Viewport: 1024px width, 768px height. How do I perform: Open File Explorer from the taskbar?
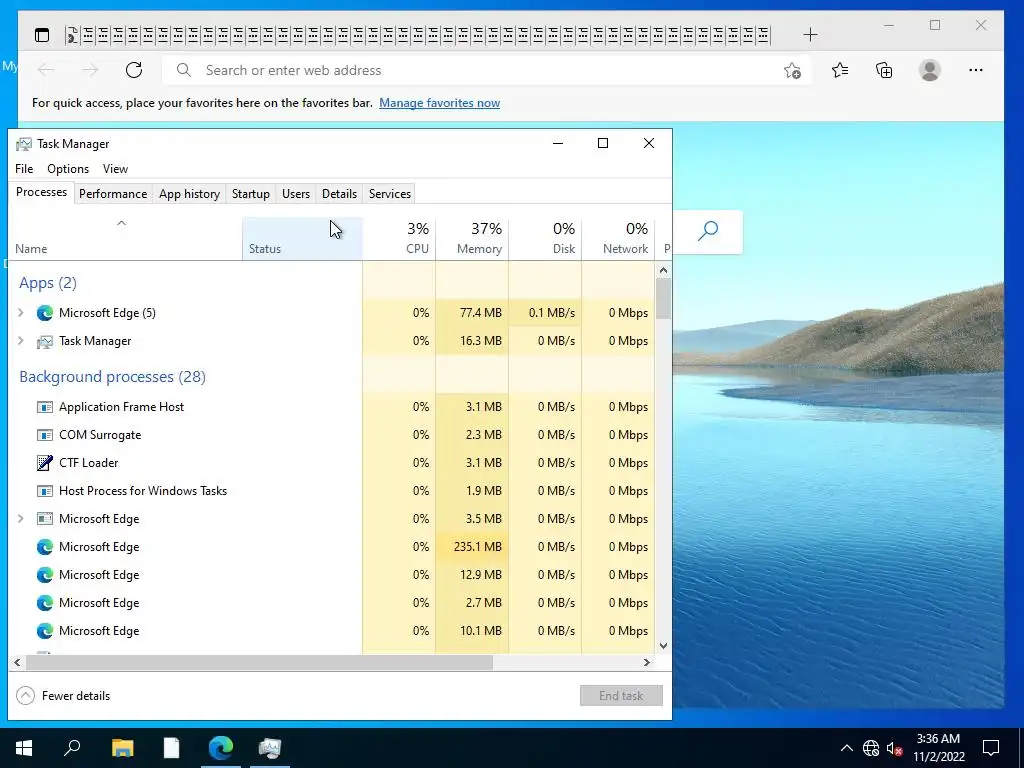point(122,748)
